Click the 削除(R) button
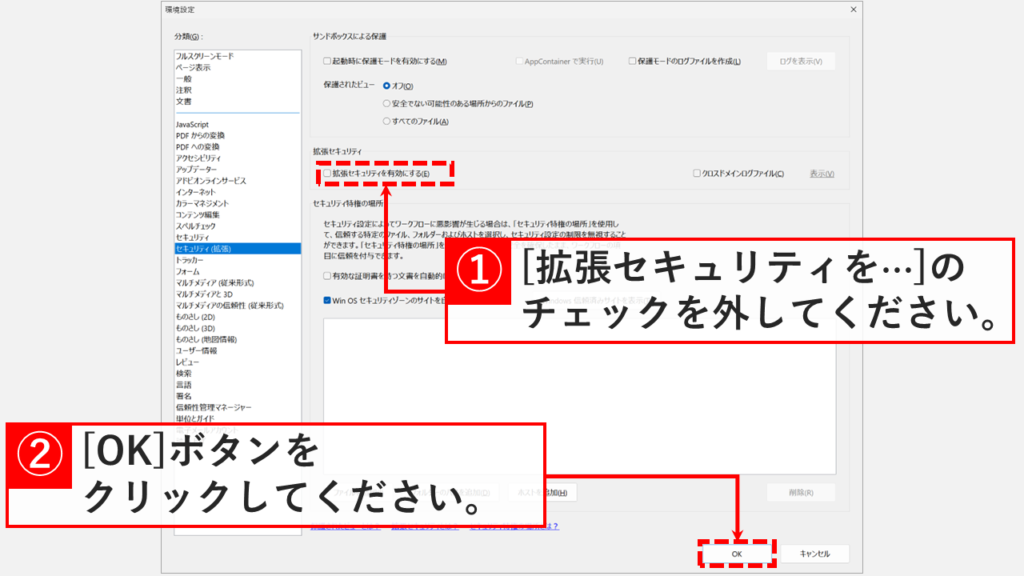Viewport: 1024px width, 576px height. coord(801,492)
